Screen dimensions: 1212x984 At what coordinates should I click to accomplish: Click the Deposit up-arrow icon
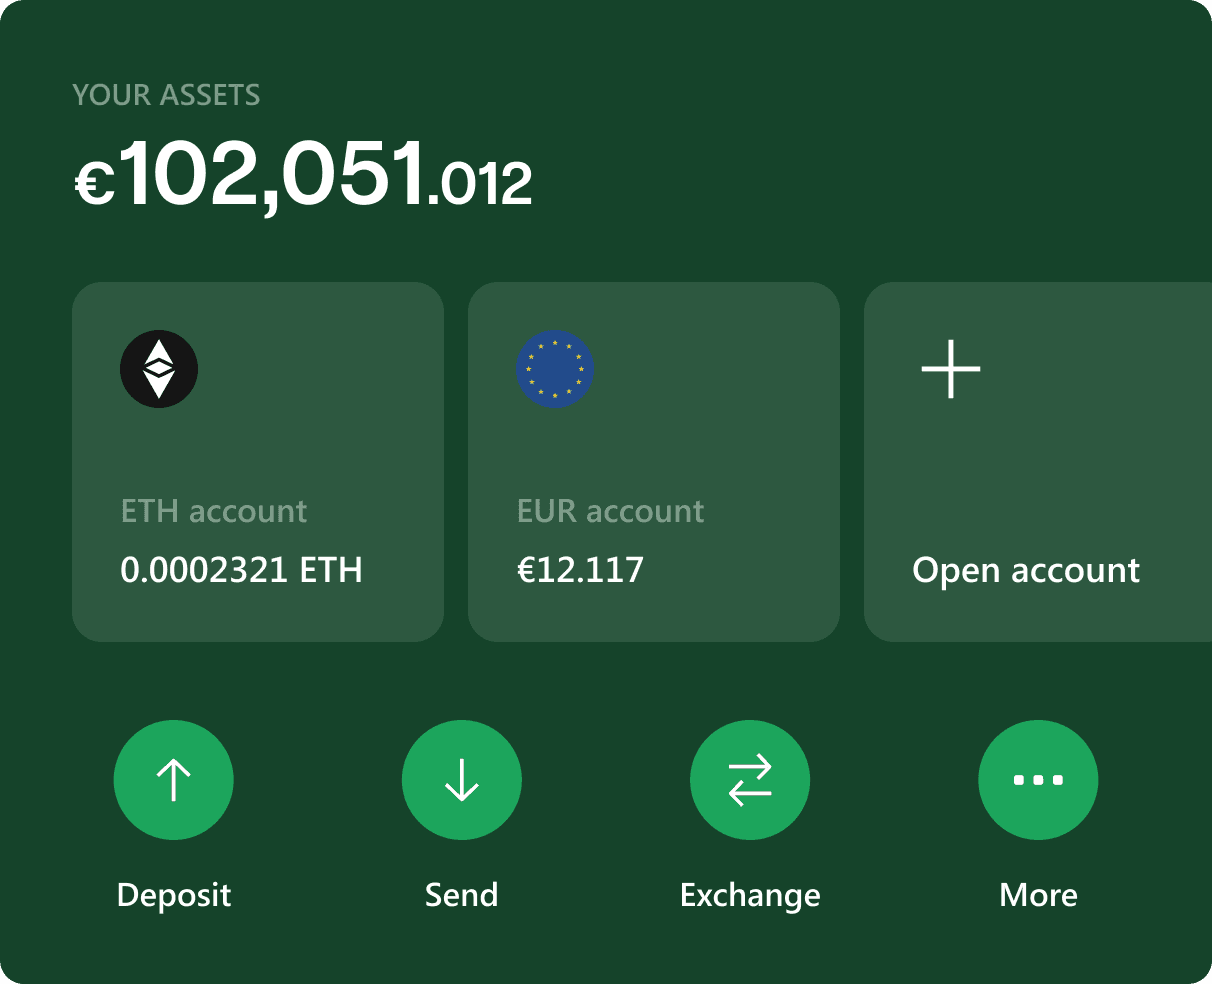click(x=174, y=780)
